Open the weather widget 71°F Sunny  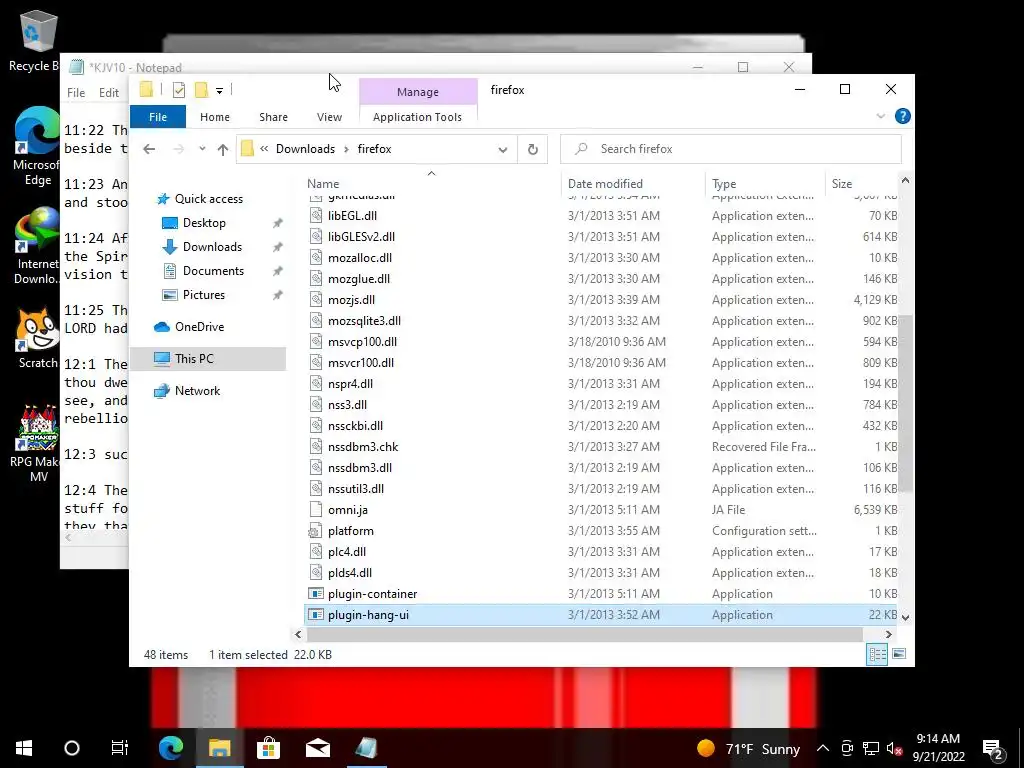point(748,748)
